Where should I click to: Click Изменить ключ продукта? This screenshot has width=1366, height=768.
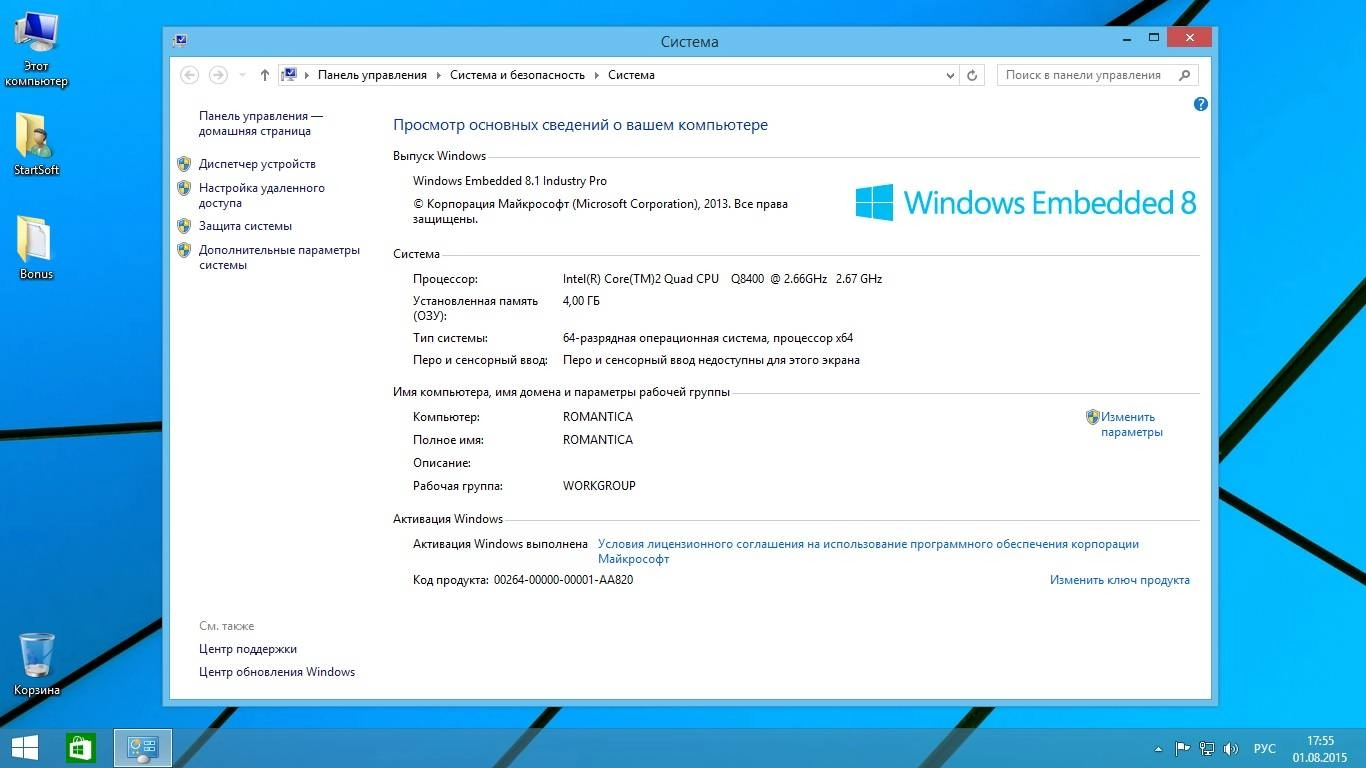tap(1120, 580)
